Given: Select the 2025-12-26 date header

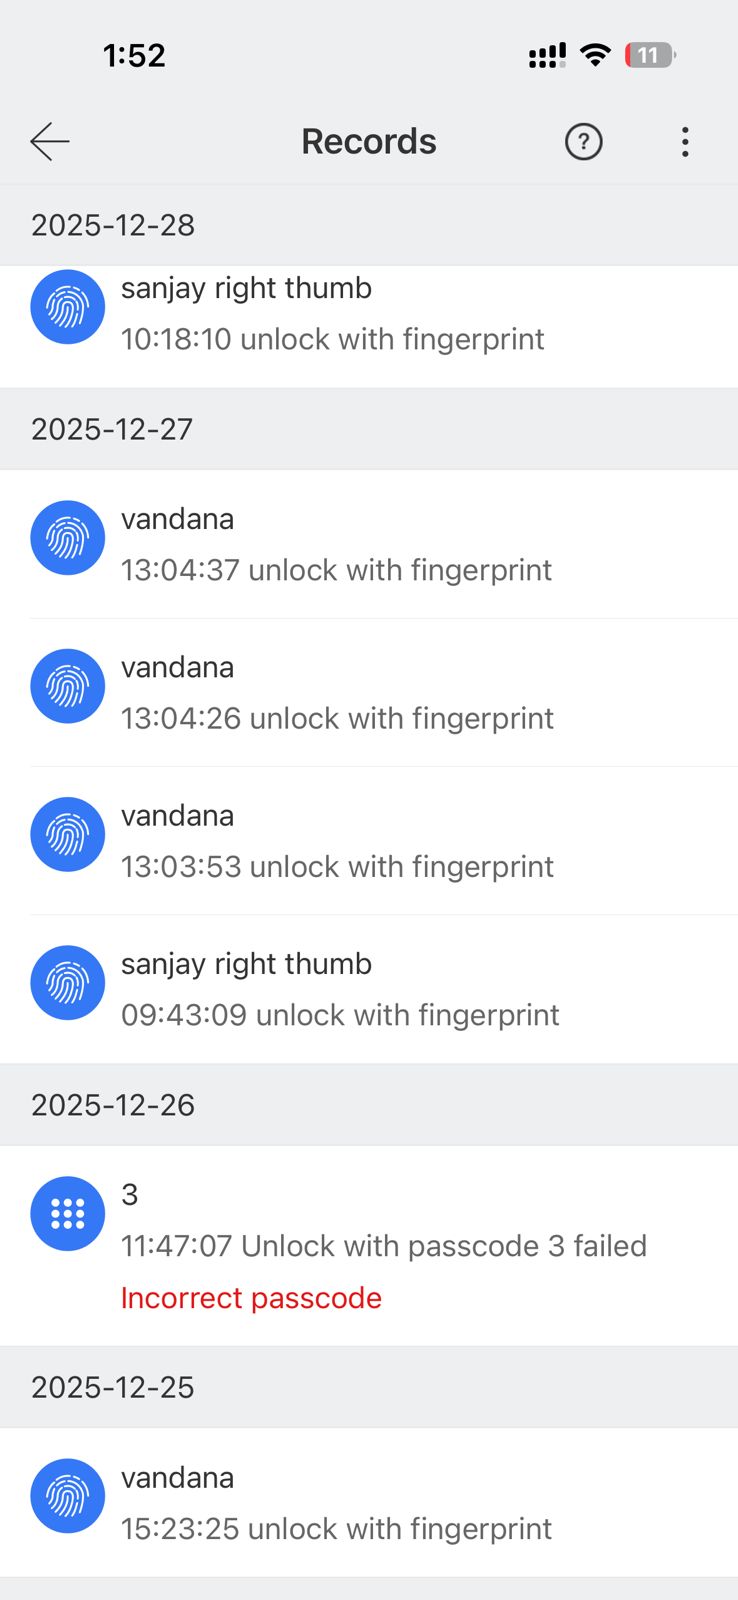Looking at the screenshot, I should pos(113,1105).
